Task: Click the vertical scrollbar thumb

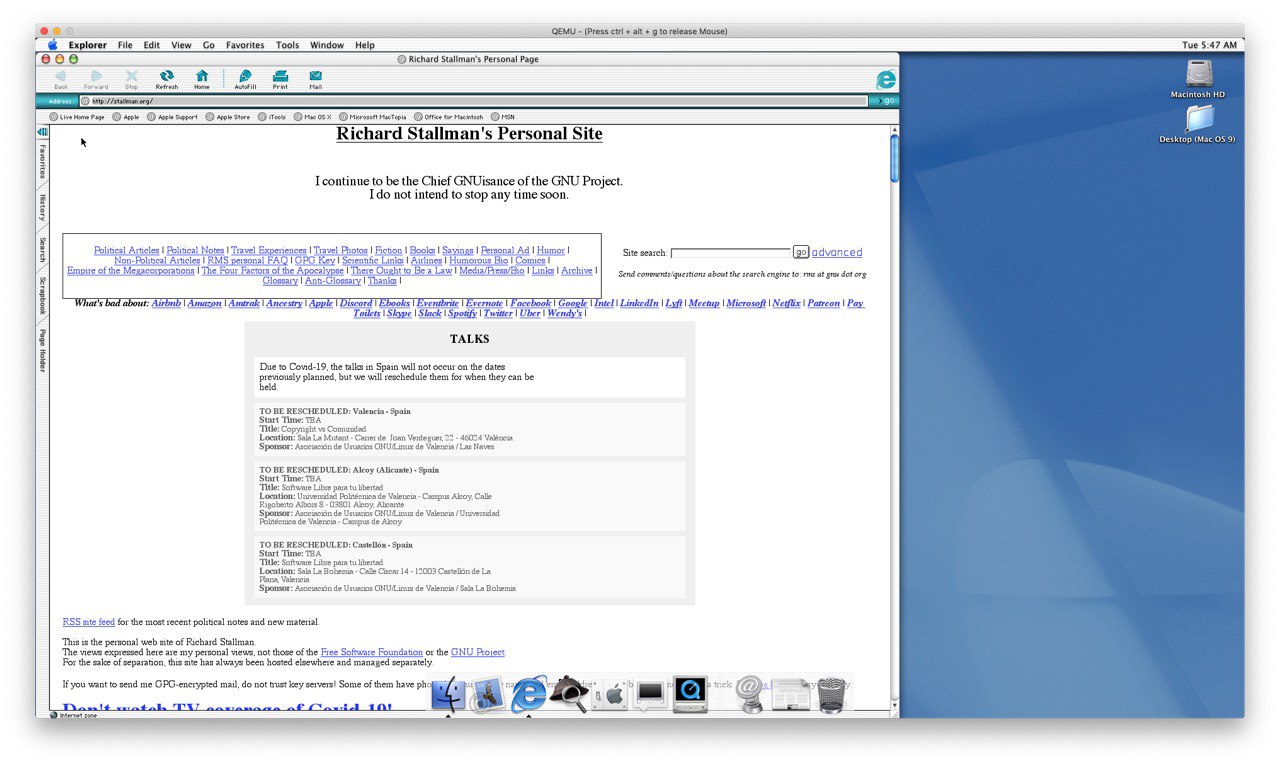Action: click(x=894, y=158)
